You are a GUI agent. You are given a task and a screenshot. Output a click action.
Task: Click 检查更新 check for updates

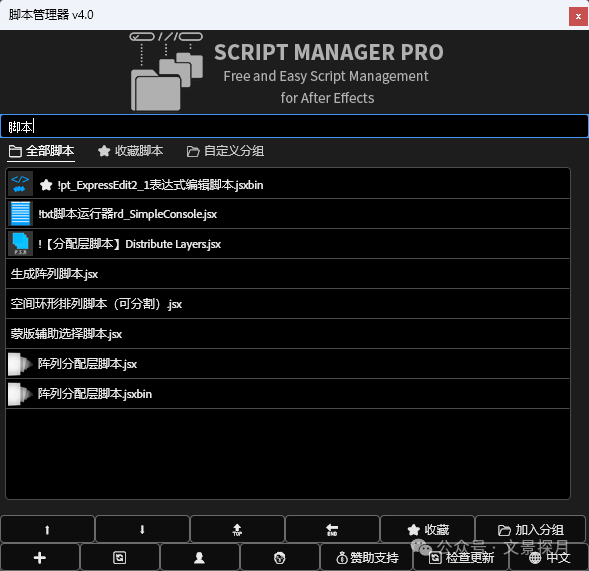pos(461,557)
